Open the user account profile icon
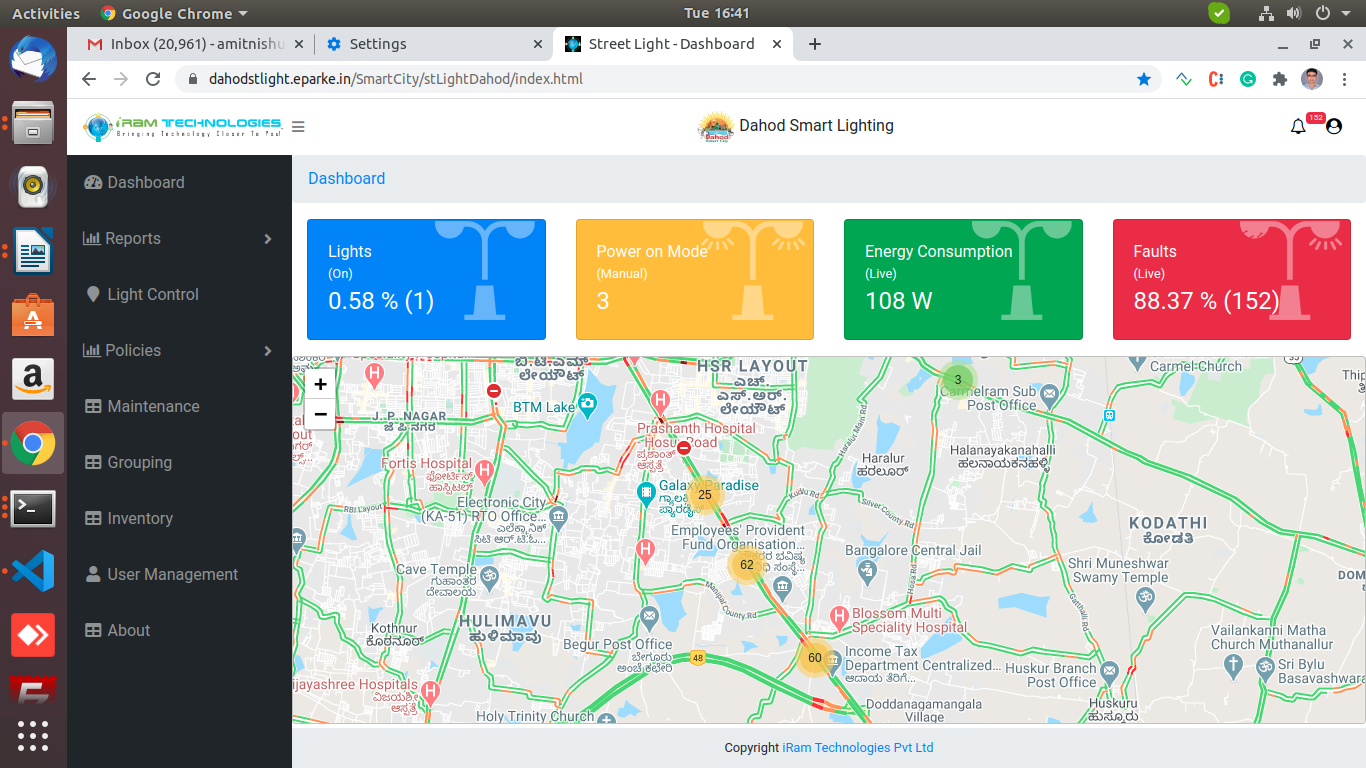The height and width of the screenshot is (768, 1366). 1333,127
